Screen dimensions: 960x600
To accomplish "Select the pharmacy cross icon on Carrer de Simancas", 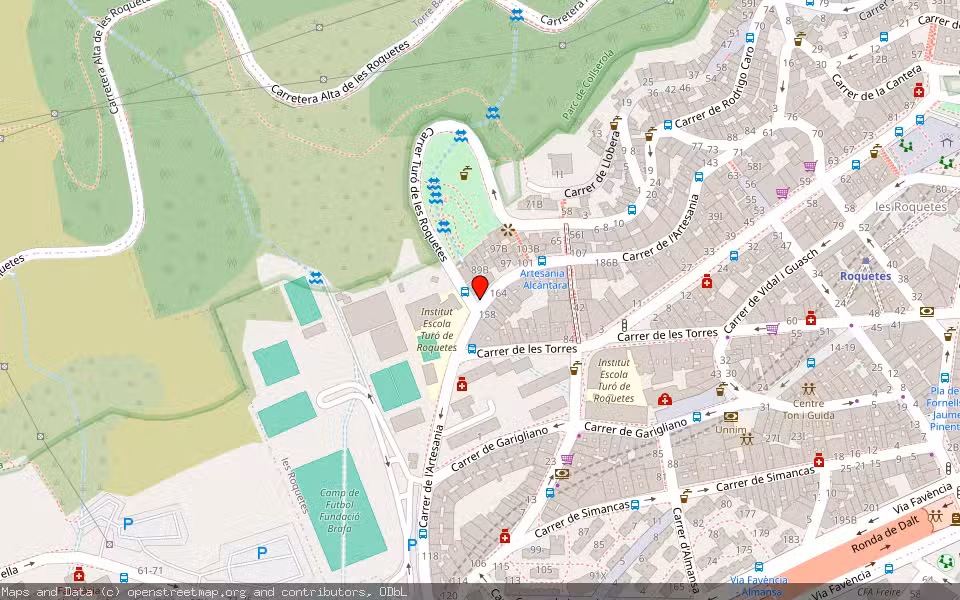I will pyautogui.click(x=504, y=536).
